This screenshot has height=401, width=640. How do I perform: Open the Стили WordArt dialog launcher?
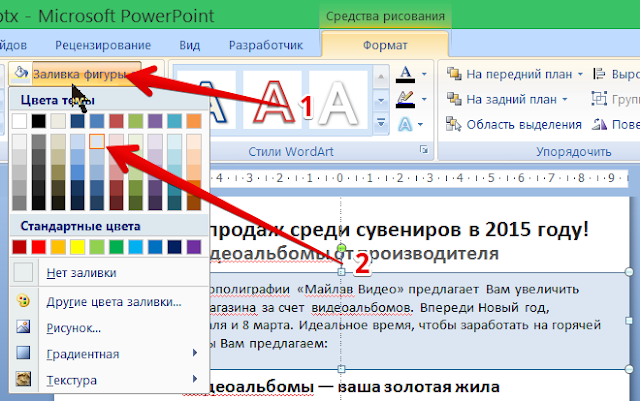coord(424,150)
